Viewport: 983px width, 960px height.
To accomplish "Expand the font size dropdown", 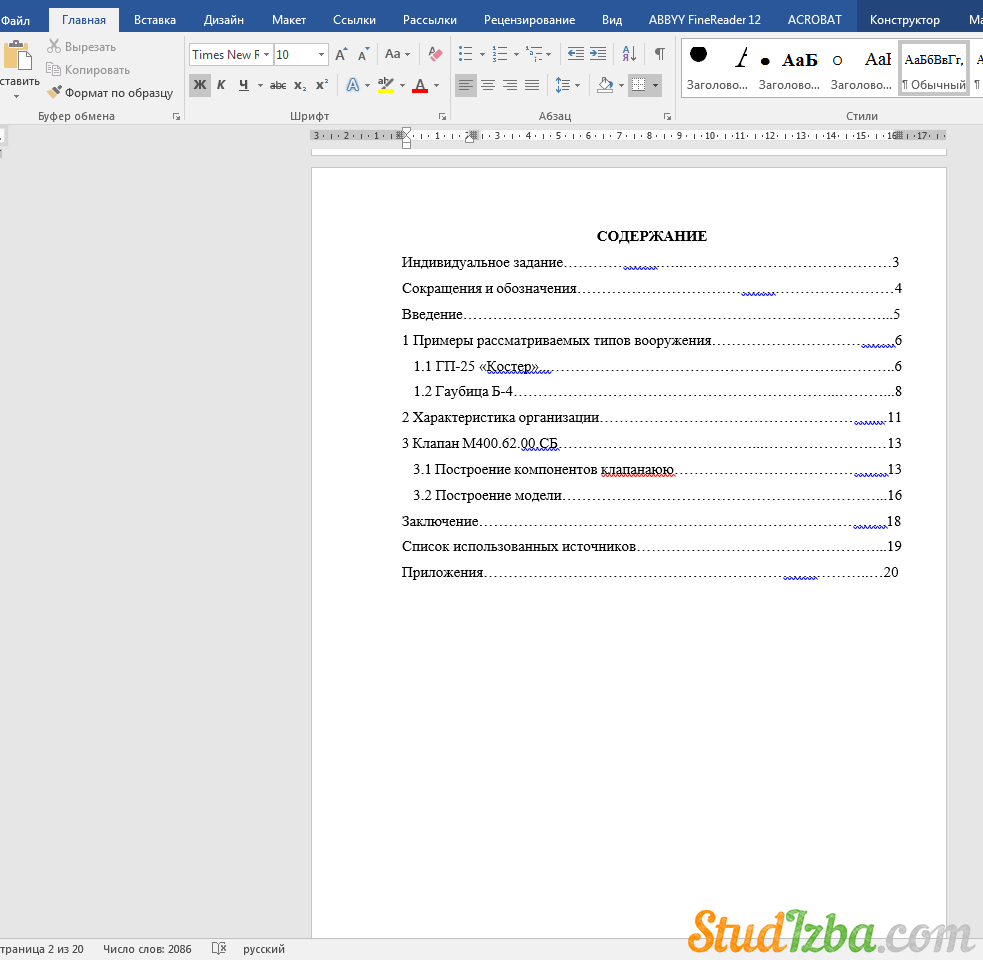I will coord(321,54).
